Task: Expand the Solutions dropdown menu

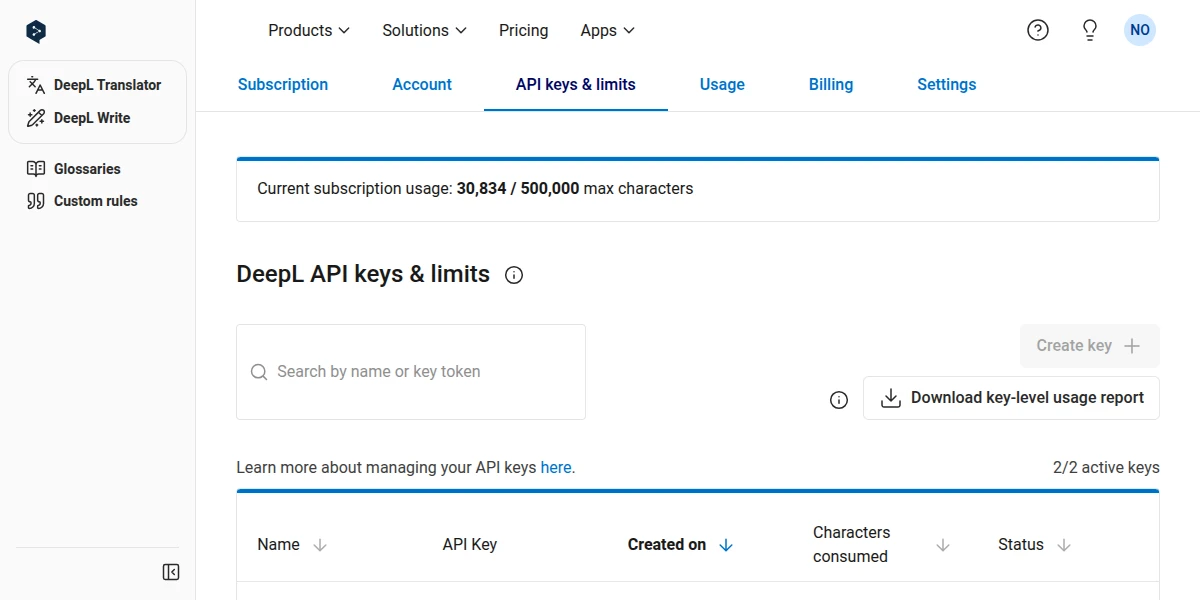Action: (424, 30)
